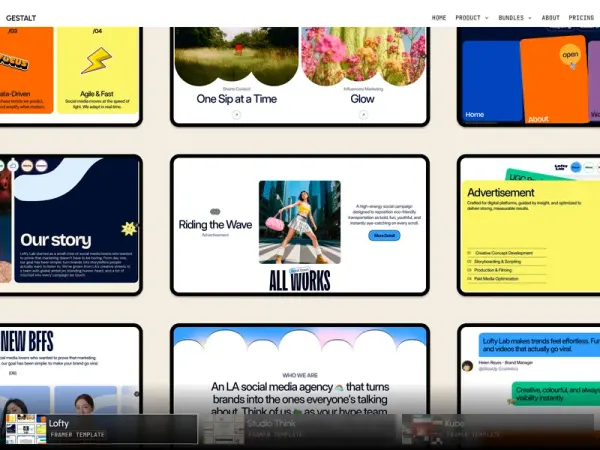Click 'Paid Media Optimization' list row

tap(507, 279)
